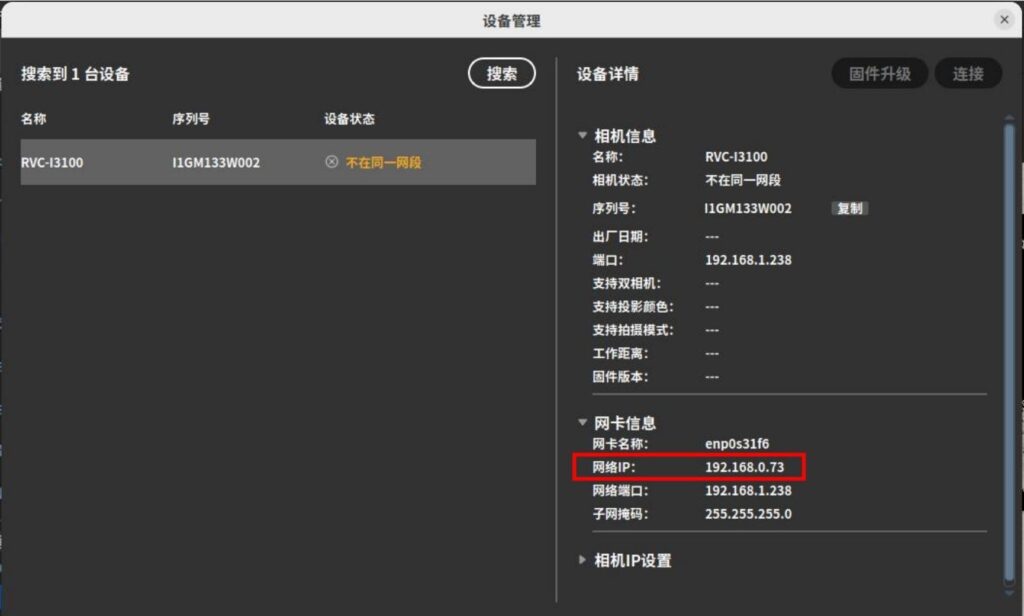Click serial number I1GM133W002 in the device list
This screenshot has width=1024, height=616.
[x=216, y=162]
